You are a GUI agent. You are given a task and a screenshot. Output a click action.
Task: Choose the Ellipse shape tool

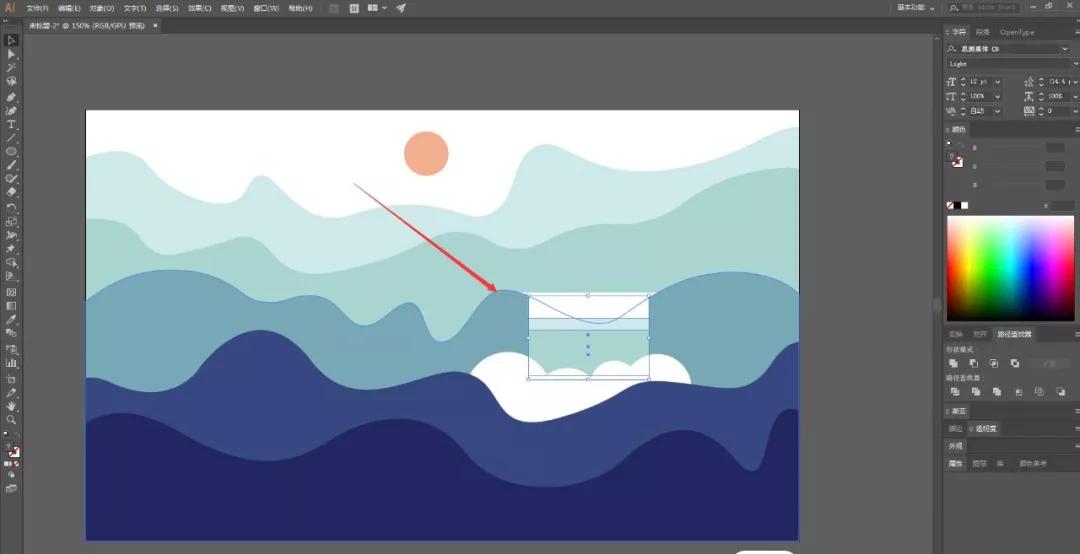click(12, 151)
